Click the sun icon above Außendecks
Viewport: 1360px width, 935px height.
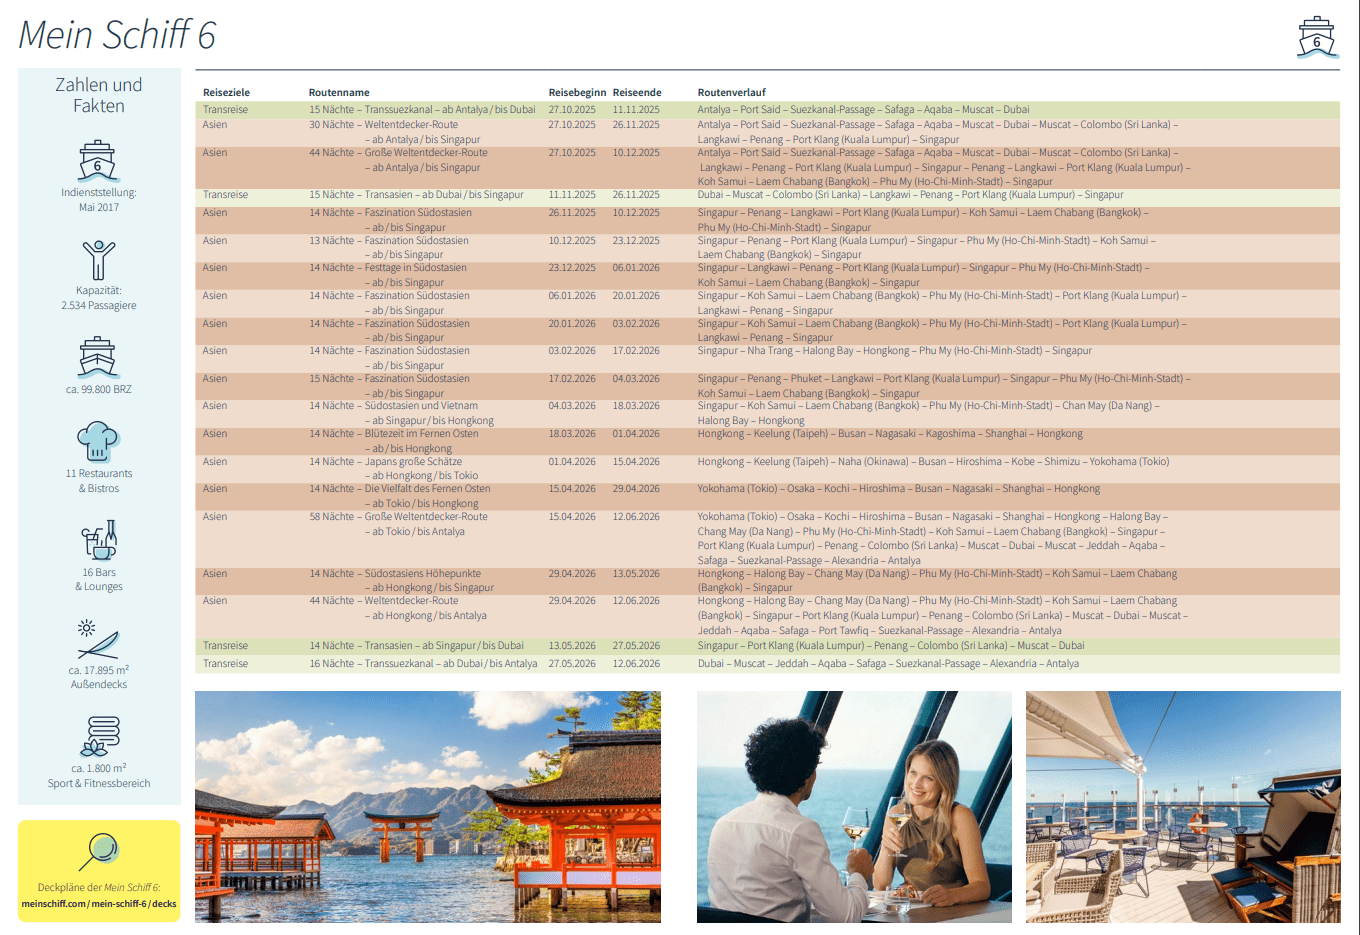point(98,635)
